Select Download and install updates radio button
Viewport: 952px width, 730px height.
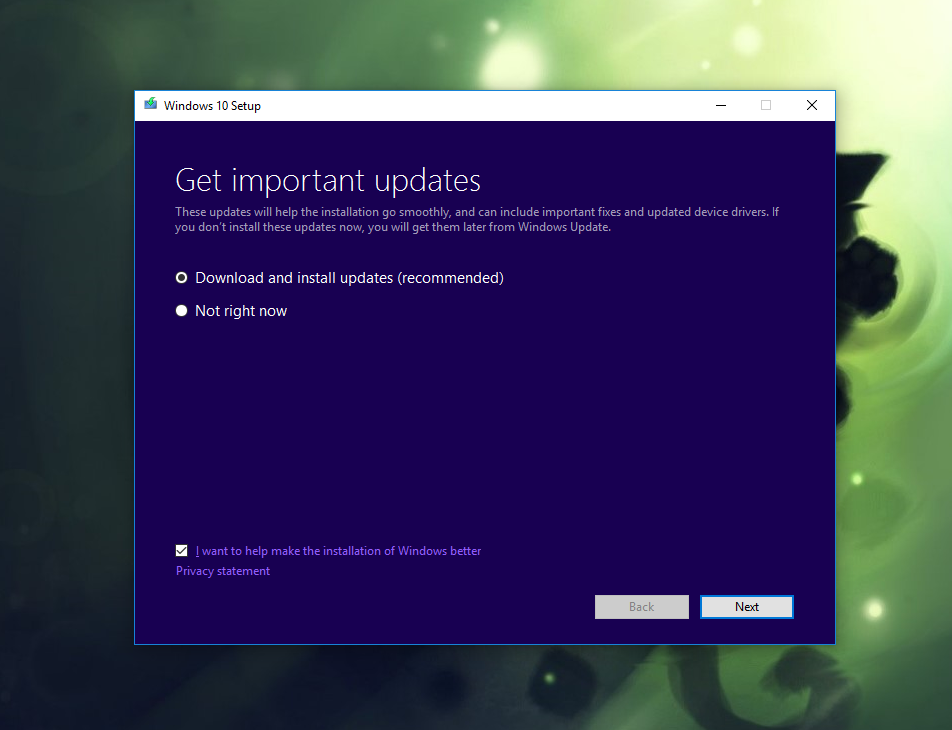pos(181,278)
